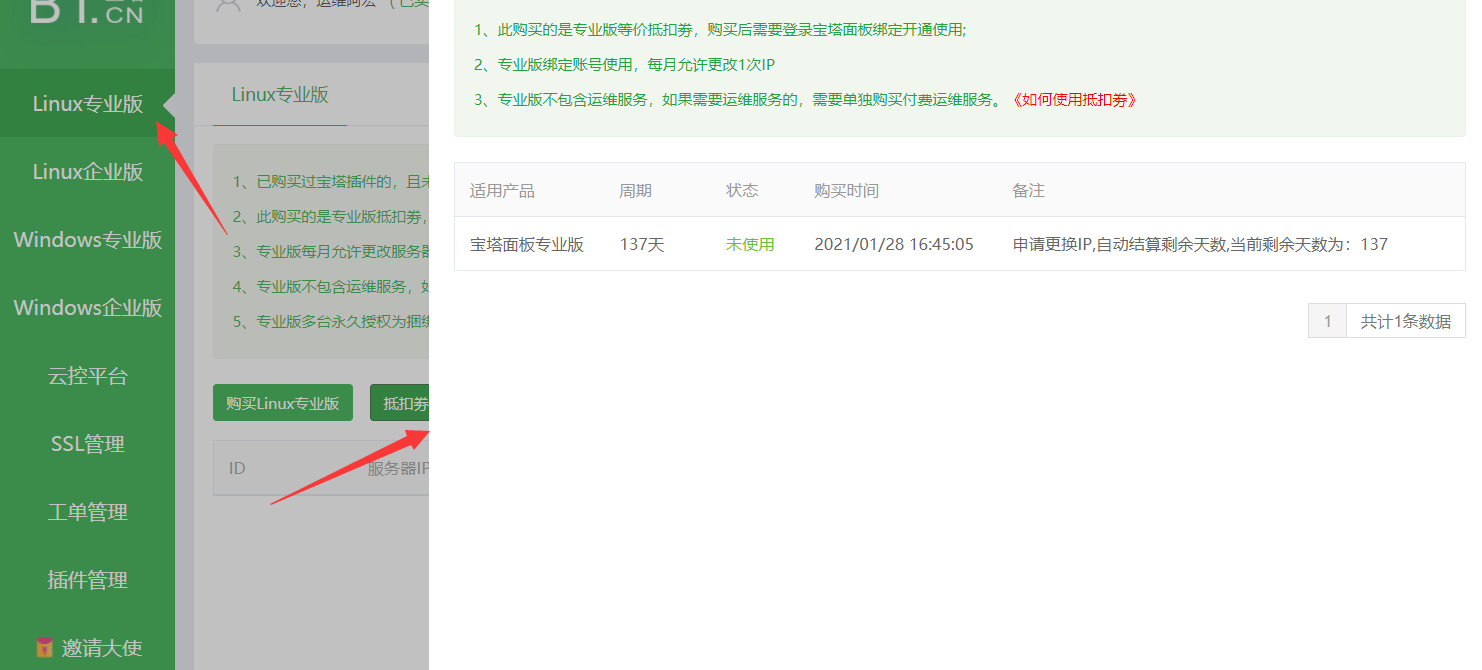Image resolution: width=1482 pixels, height=670 pixels.
Task: Click the 抵扣券 button
Action: [400, 403]
